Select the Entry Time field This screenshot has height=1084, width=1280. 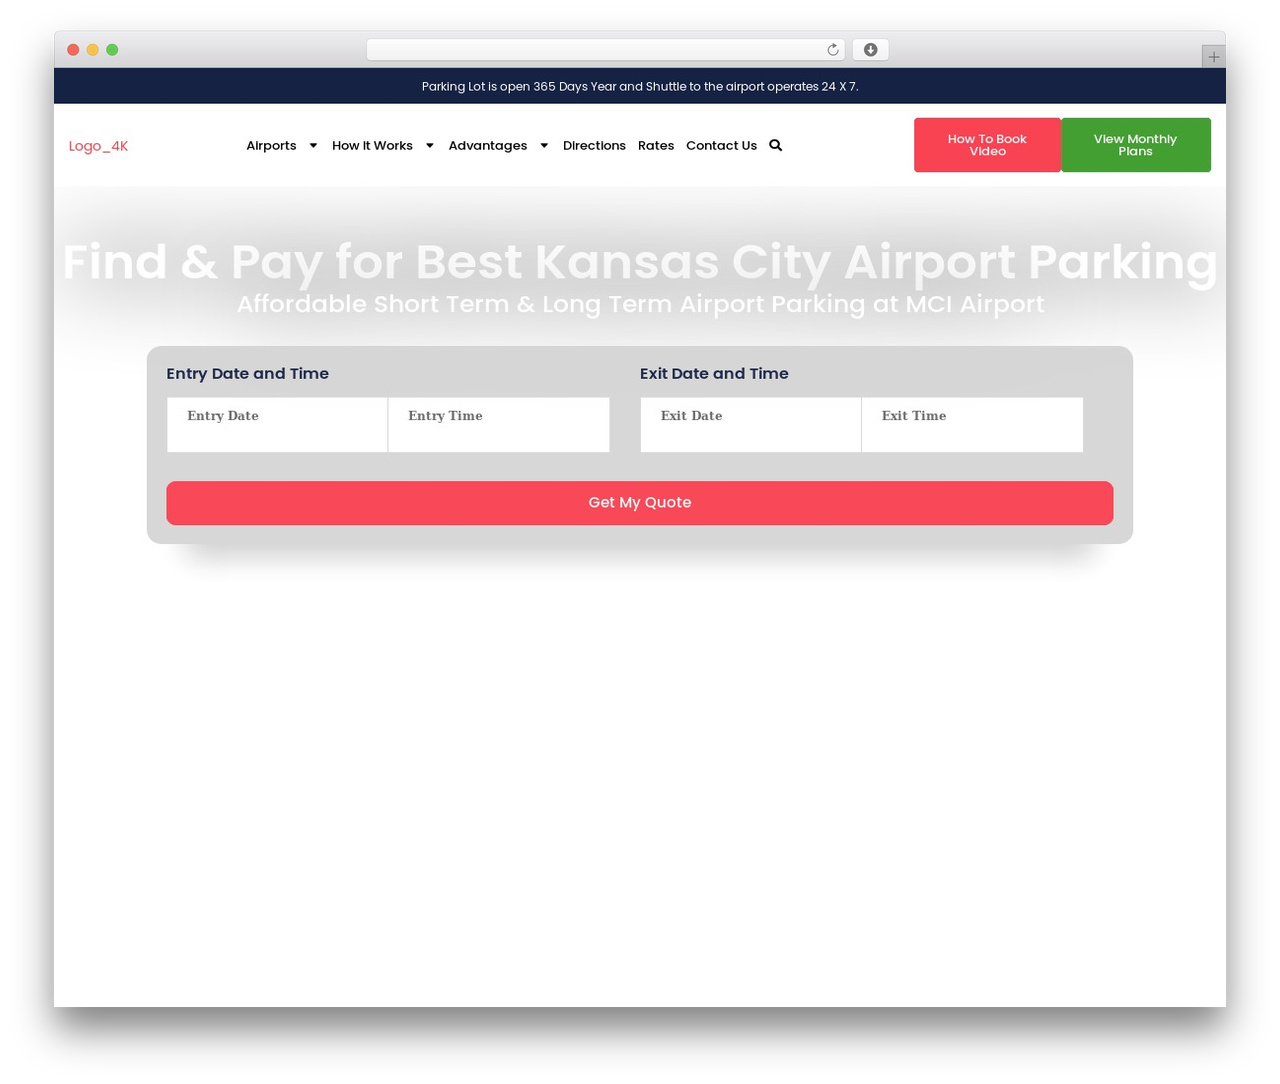[499, 425]
